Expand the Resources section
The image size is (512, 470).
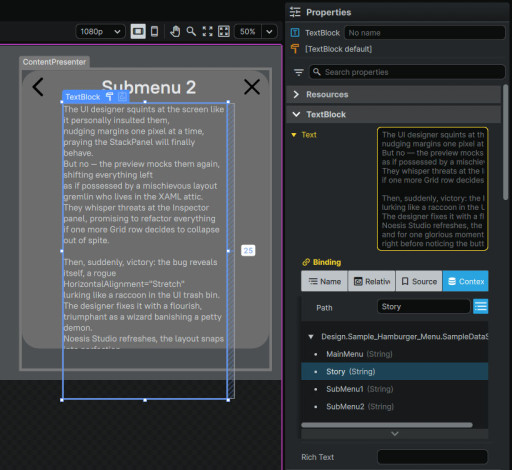(x=393, y=94)
